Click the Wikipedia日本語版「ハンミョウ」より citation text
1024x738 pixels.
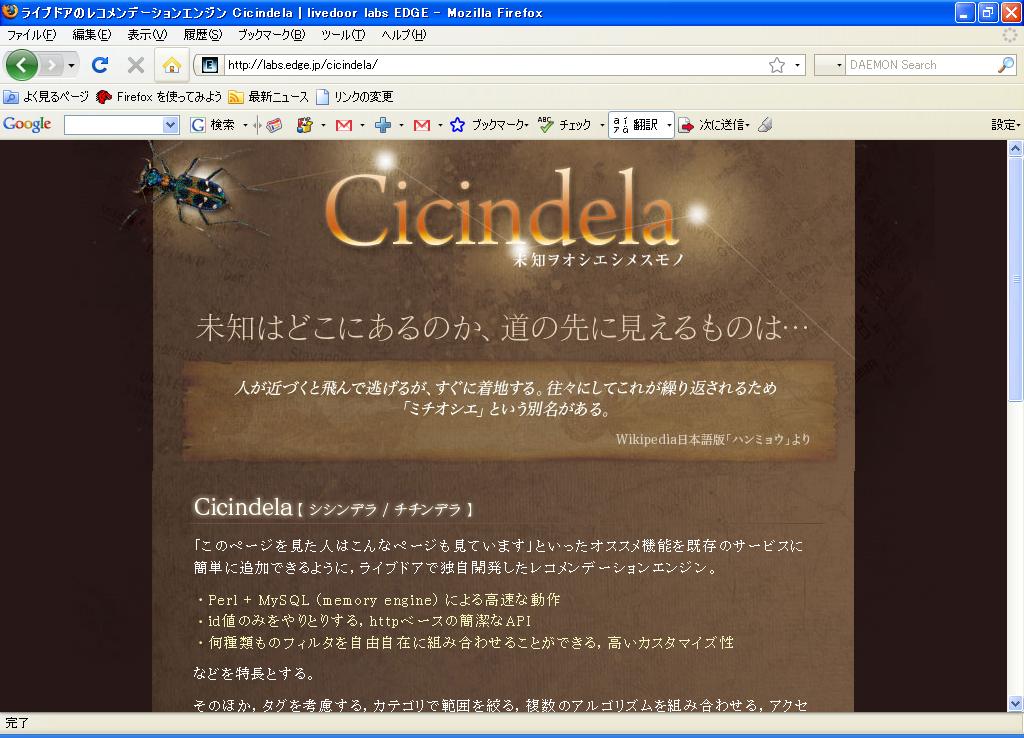point(712,439)
